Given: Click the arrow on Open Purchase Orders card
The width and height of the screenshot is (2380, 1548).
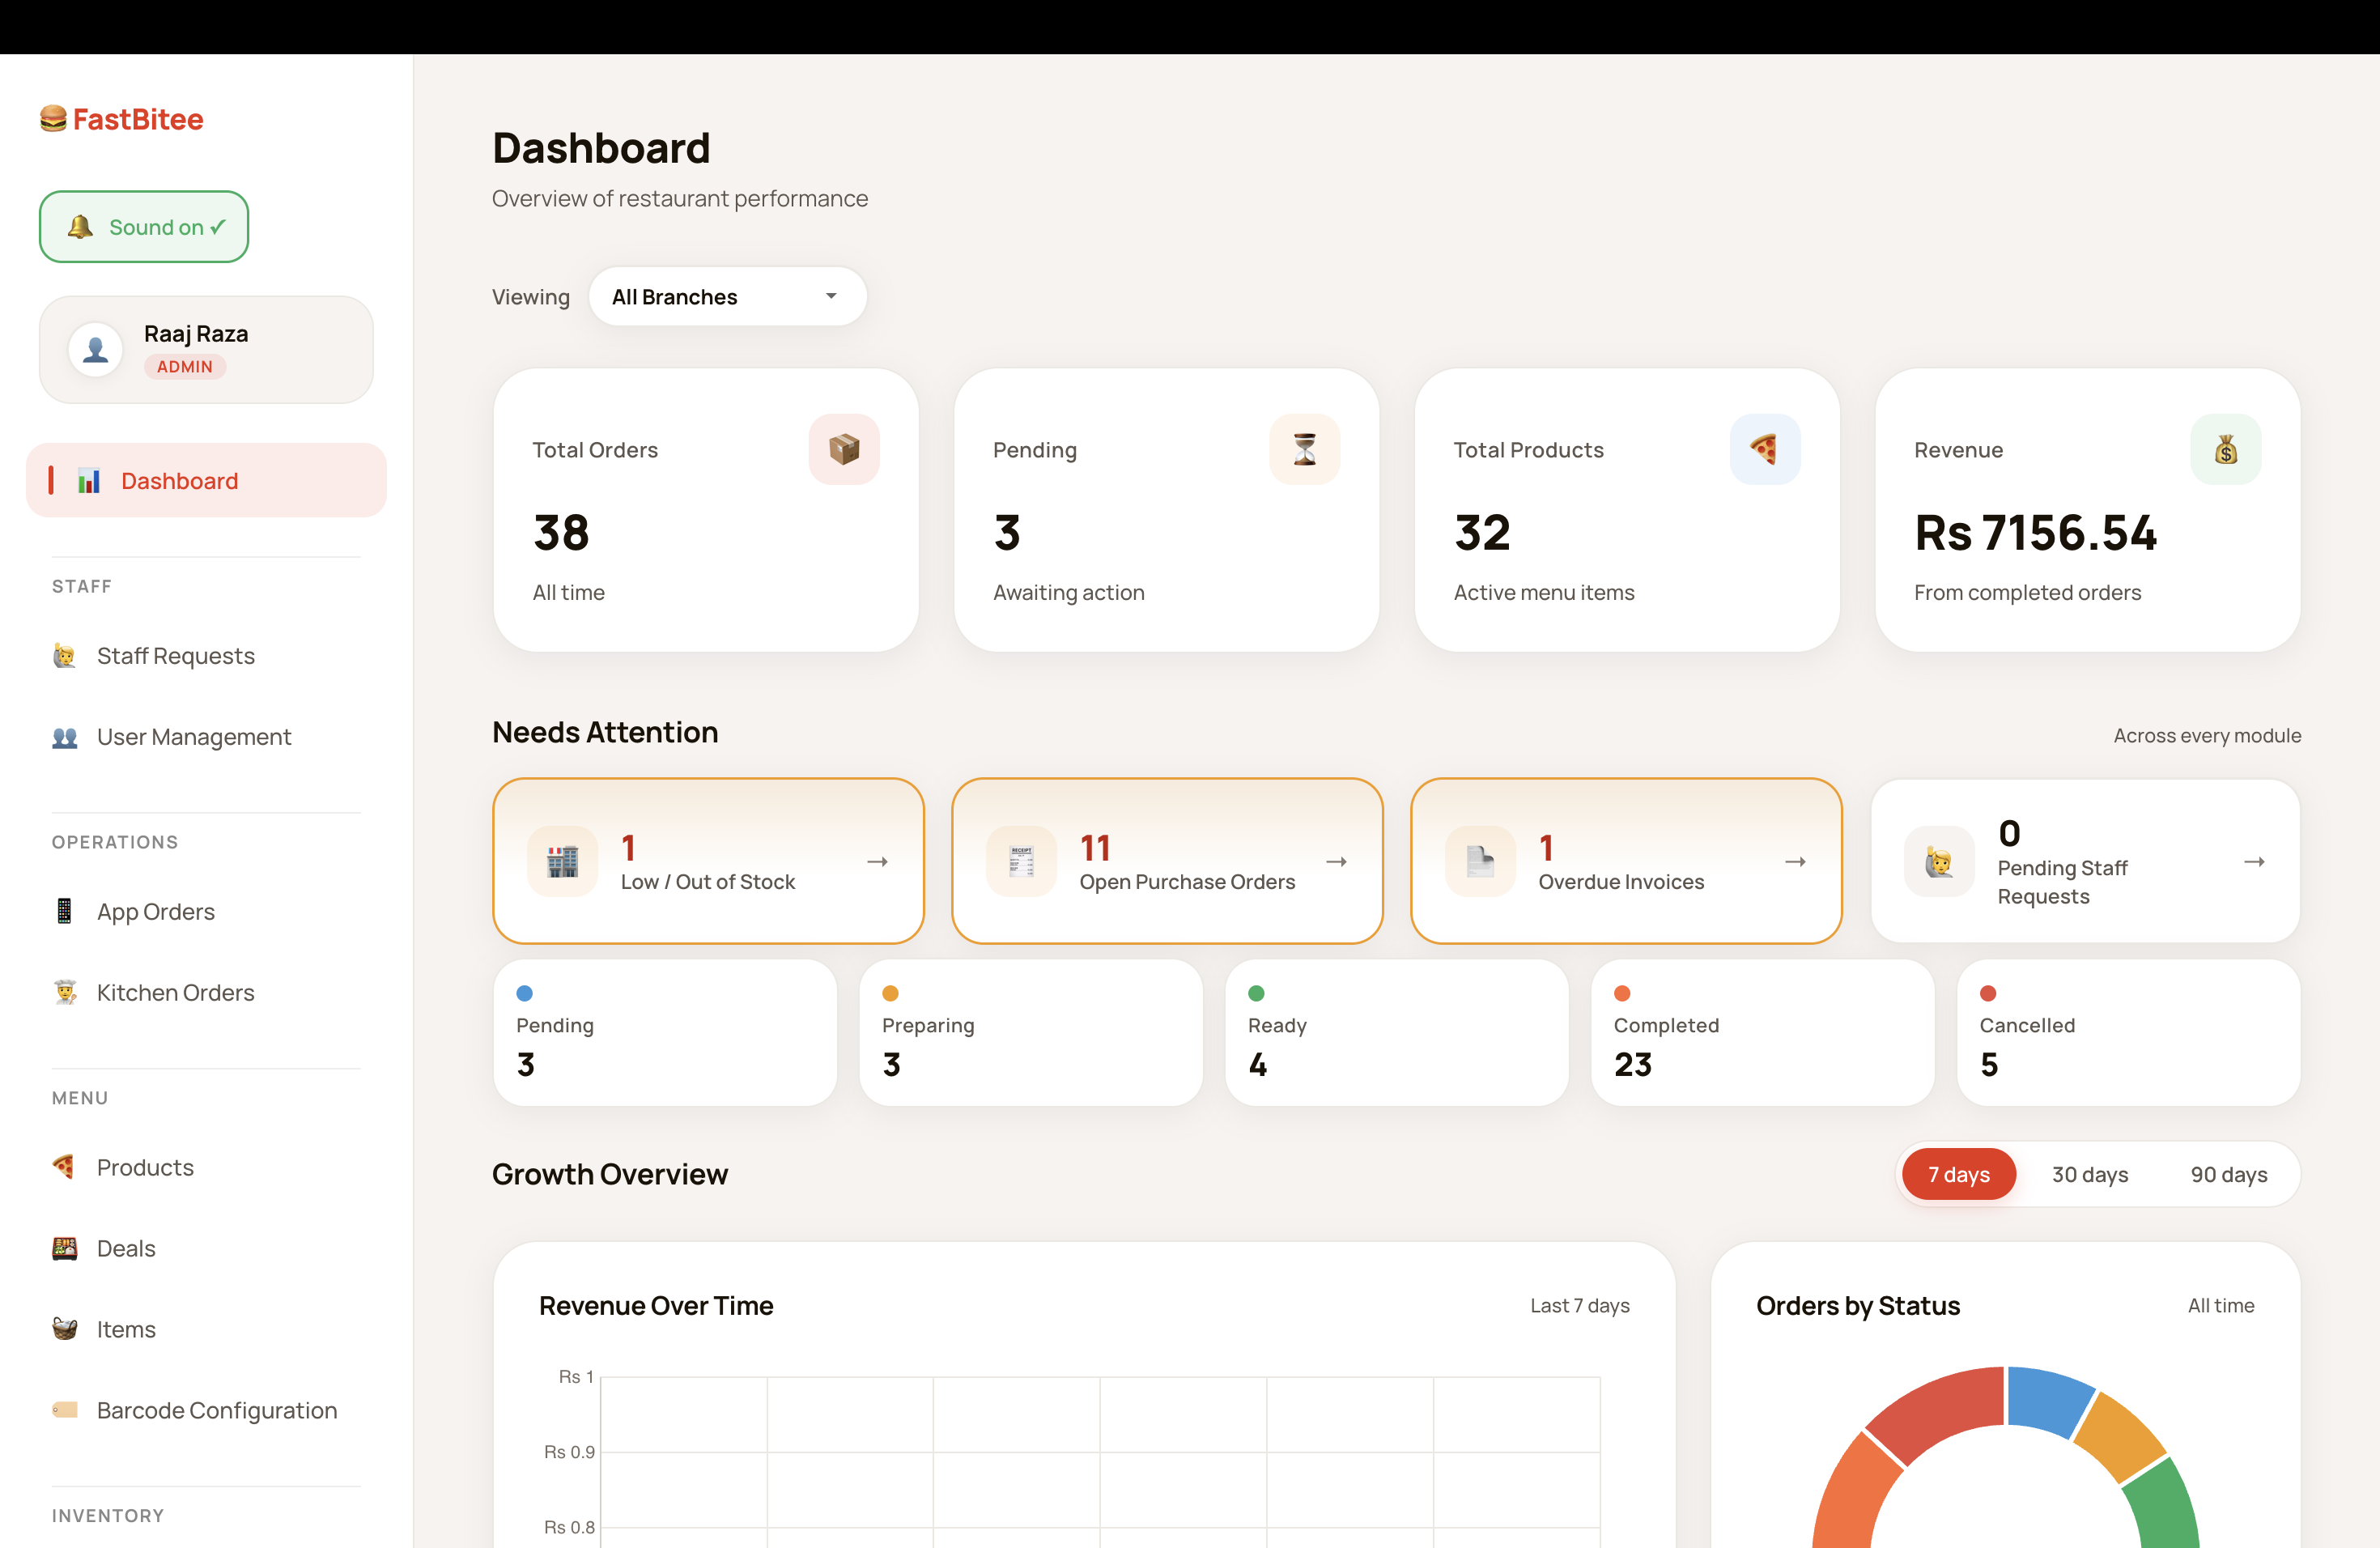Looking at the screenshot, I should point(1337,861).
